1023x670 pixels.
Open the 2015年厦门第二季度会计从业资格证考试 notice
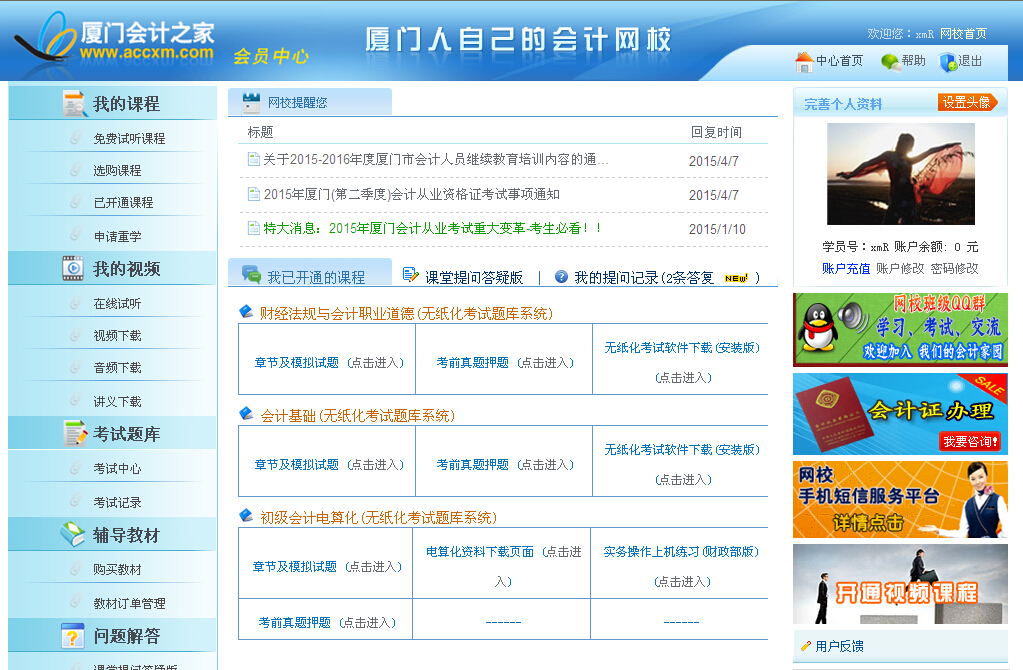411,195
